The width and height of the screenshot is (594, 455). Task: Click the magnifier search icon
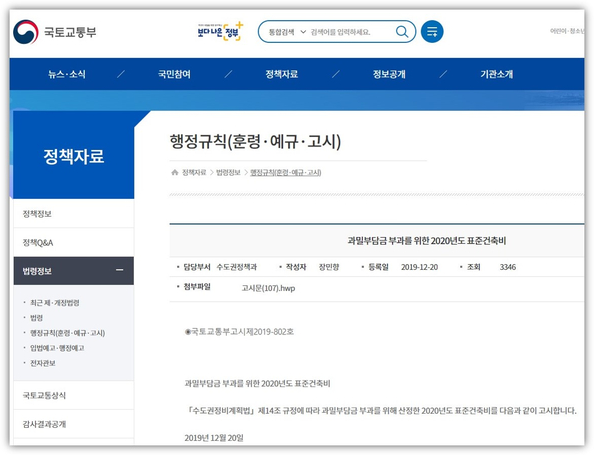(402, 31)
